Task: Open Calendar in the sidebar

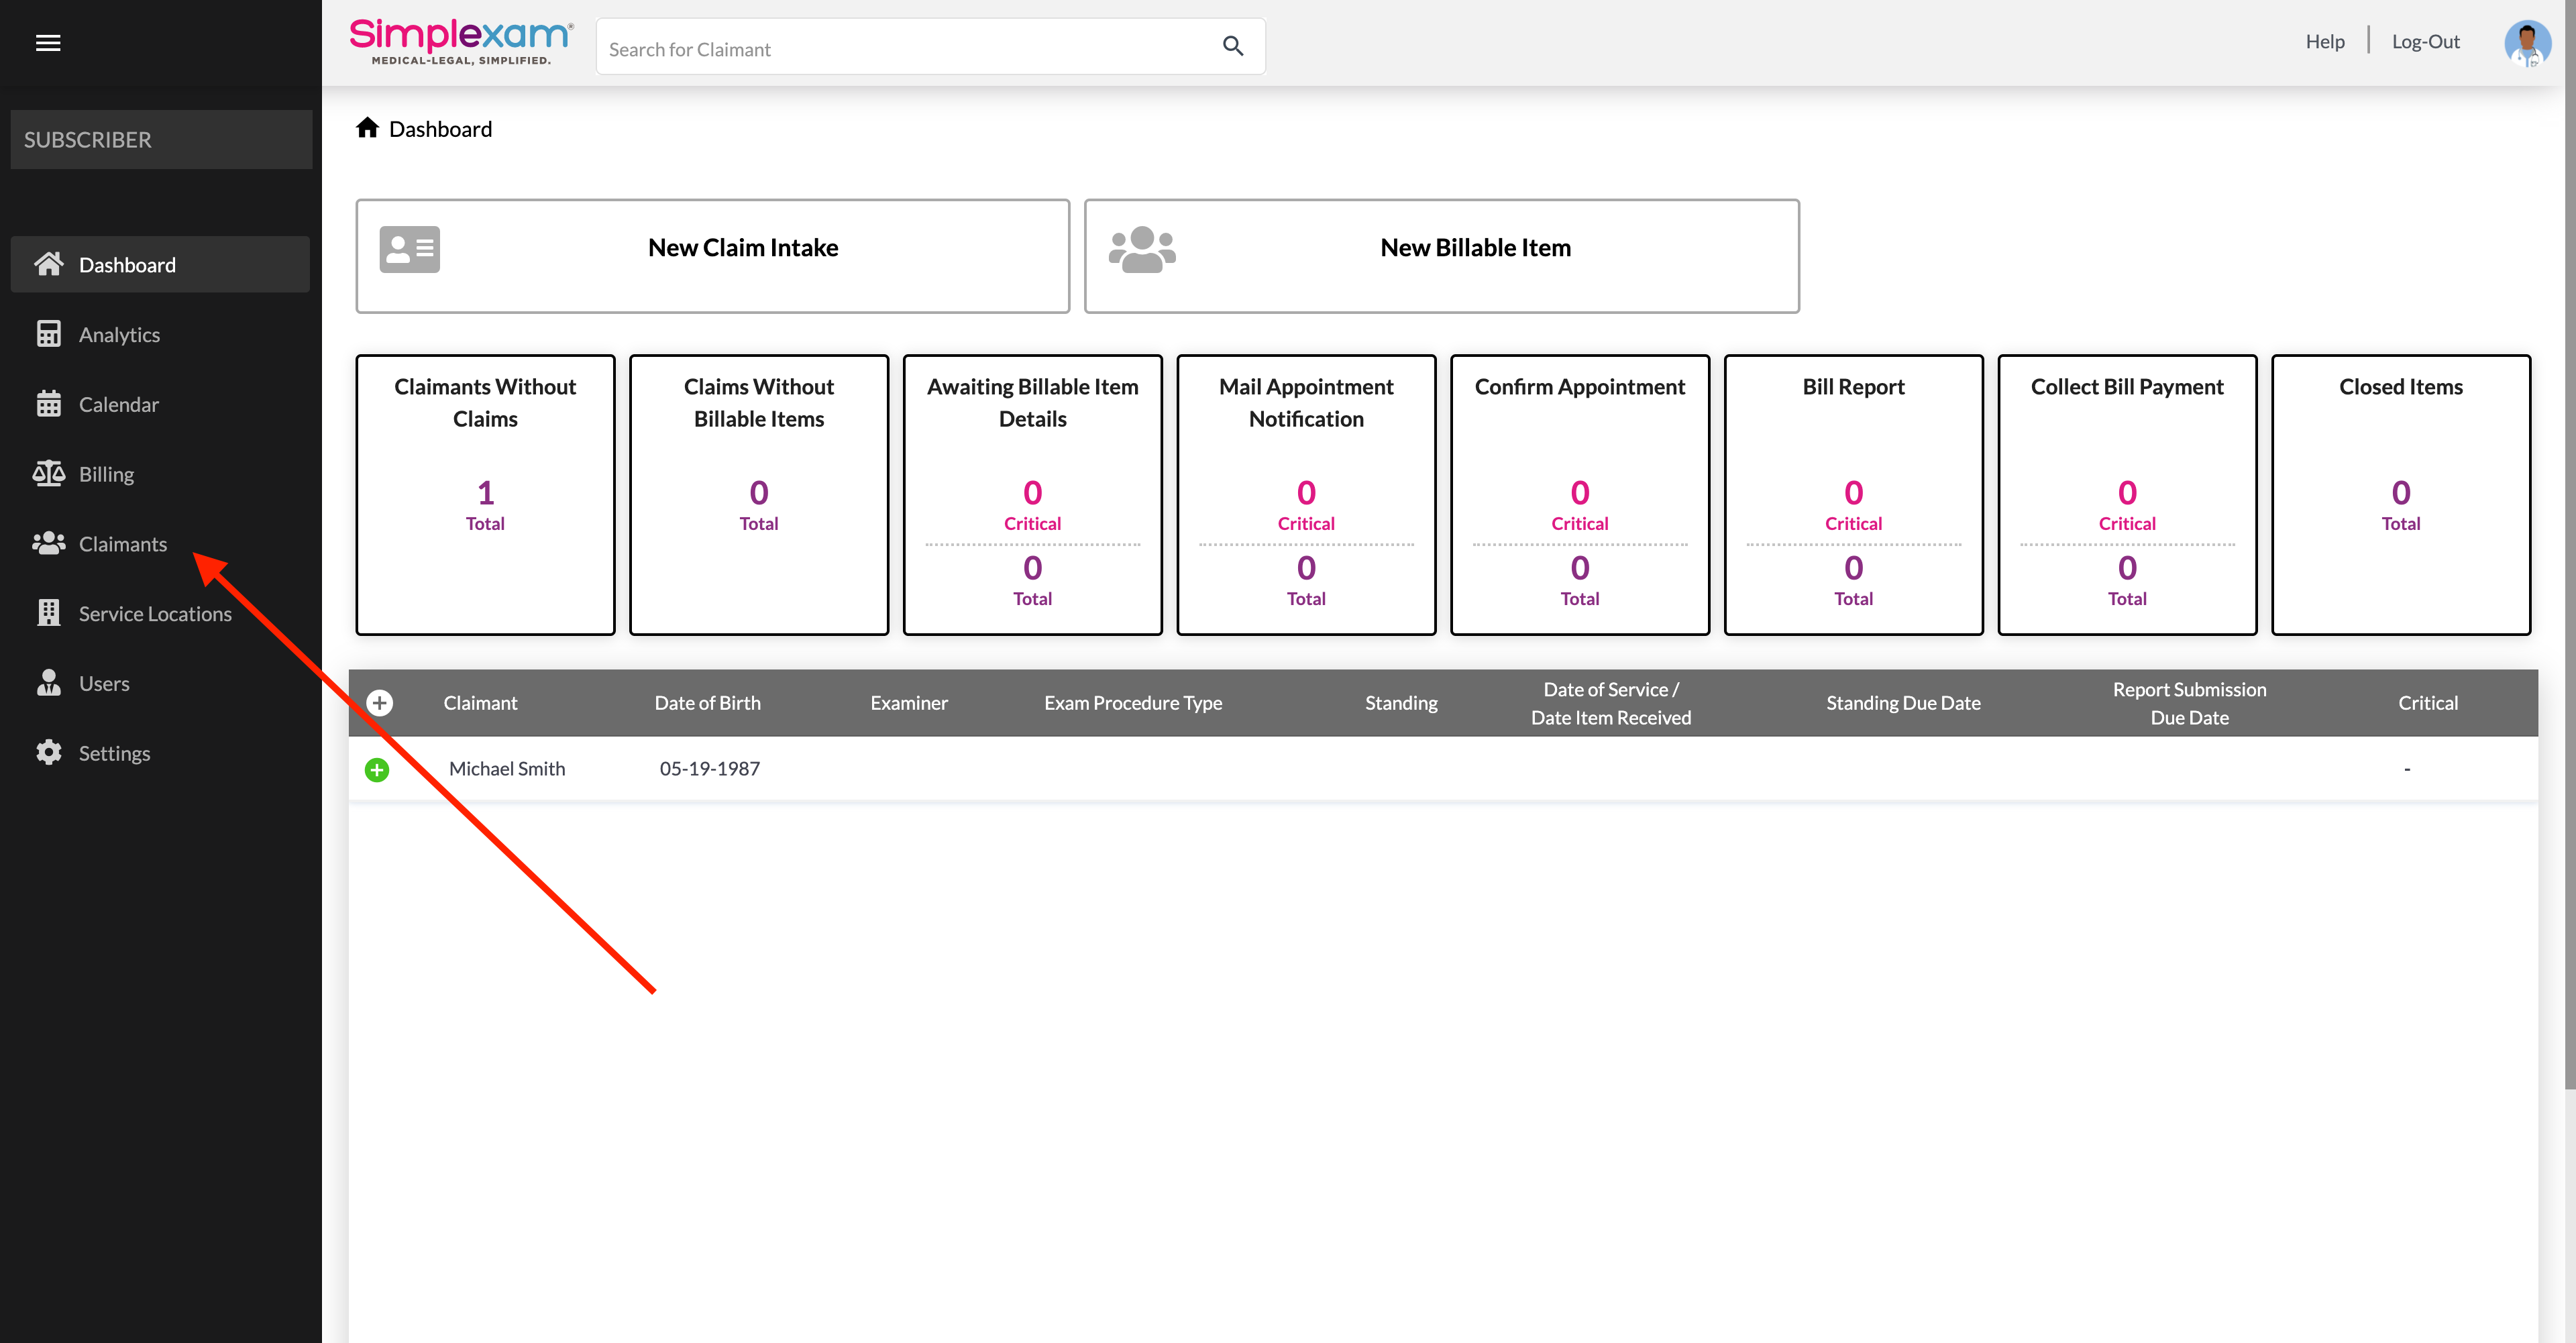Action: tap(118, 404)
